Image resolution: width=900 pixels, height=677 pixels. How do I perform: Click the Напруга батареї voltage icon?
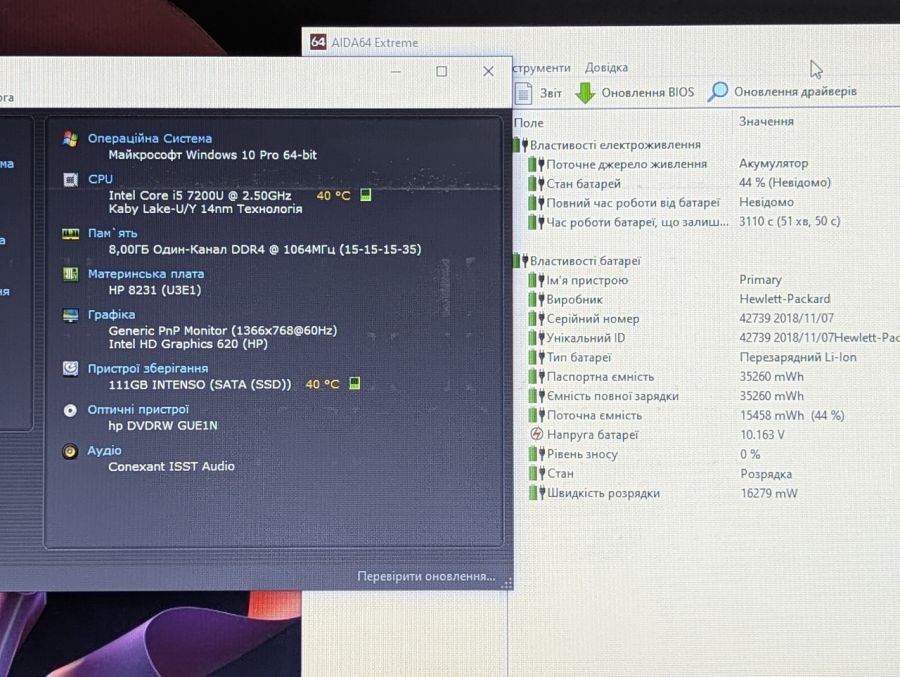pyautogui.click(x=536, y=434)
